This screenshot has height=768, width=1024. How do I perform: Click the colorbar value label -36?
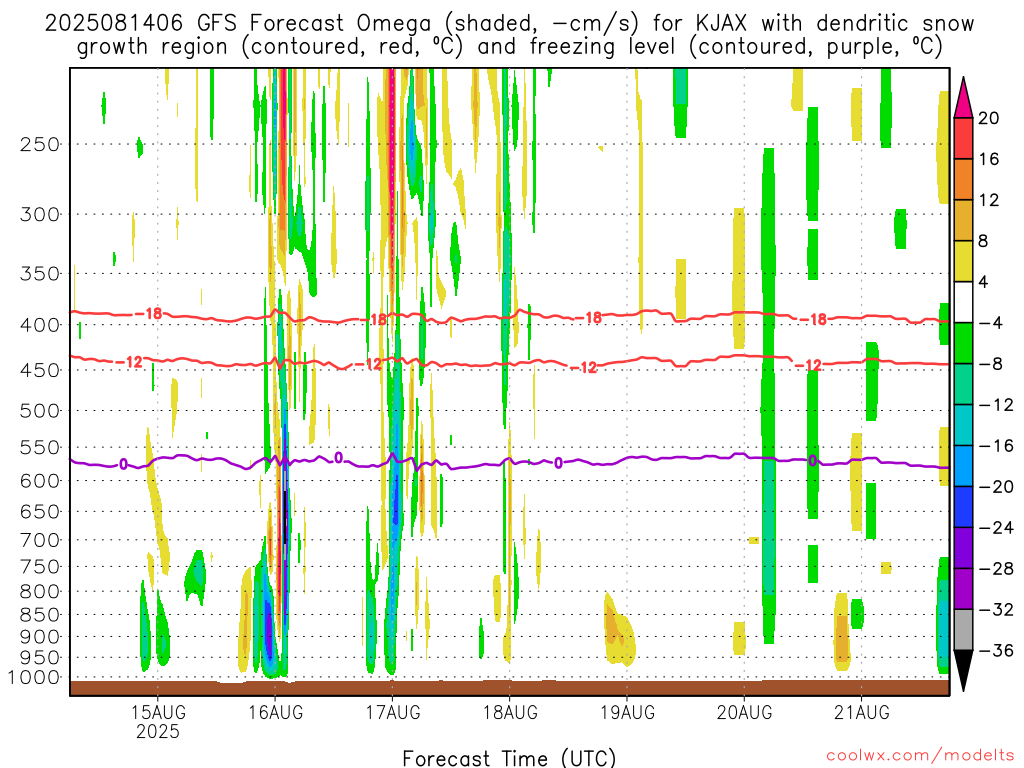coord(996,650)
